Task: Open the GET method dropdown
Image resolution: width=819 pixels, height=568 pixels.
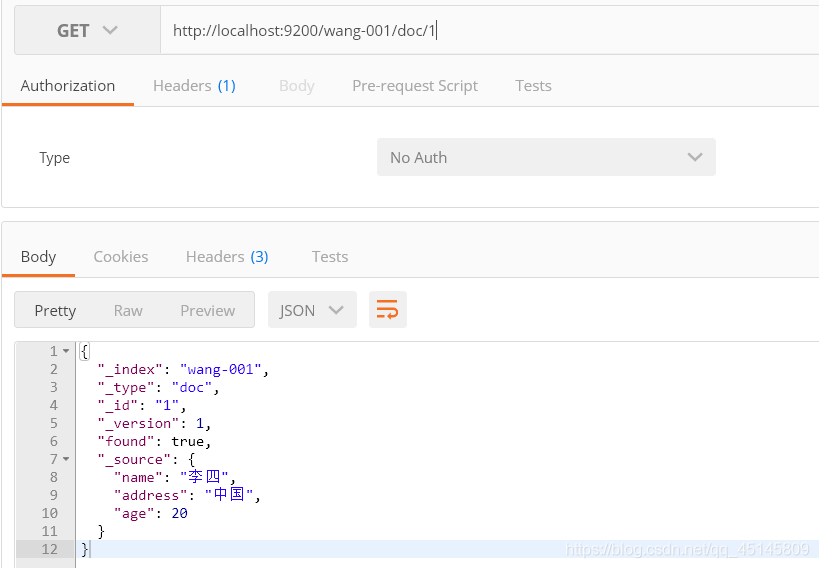Action: [x=87, y=31]
